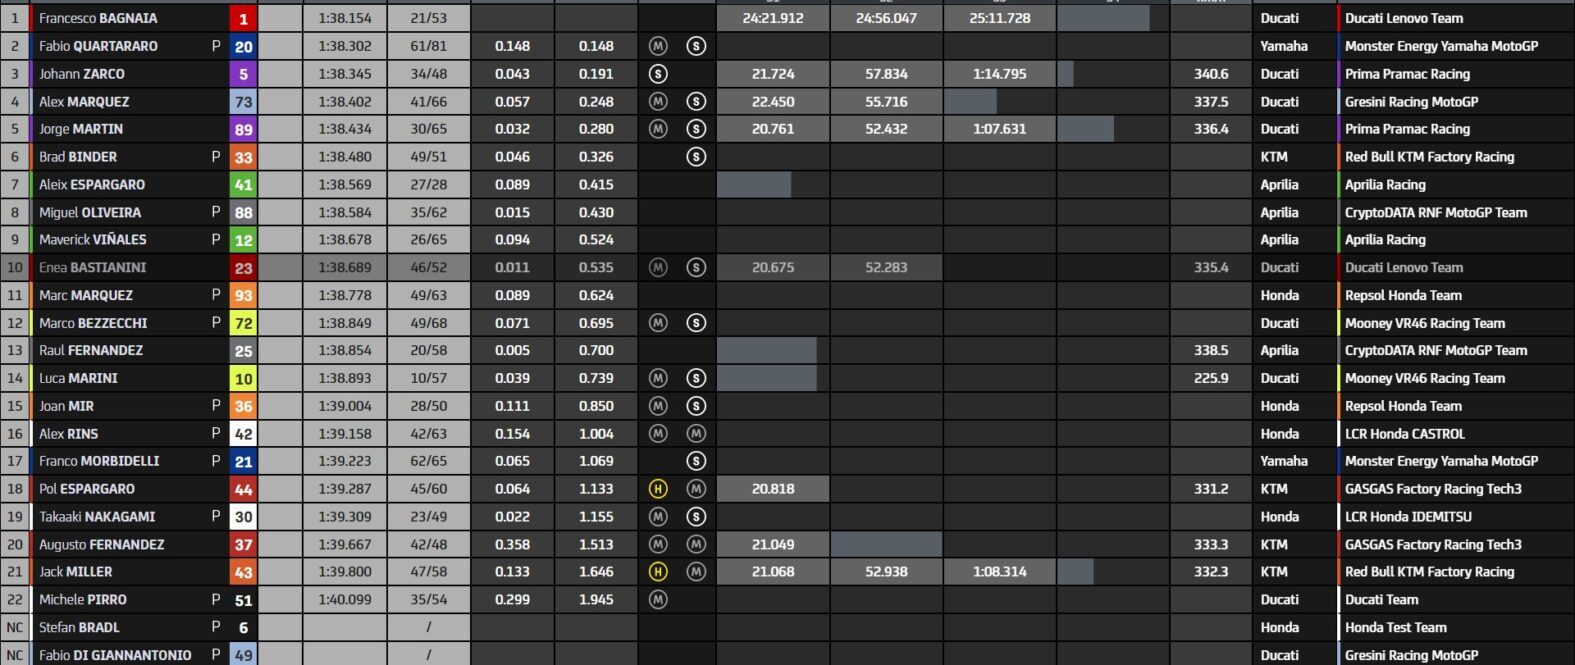Image resolution: width=1575 pixels, height=665 pixels.
Task: Select rider name Stefan BRADL
Action: 79,627
